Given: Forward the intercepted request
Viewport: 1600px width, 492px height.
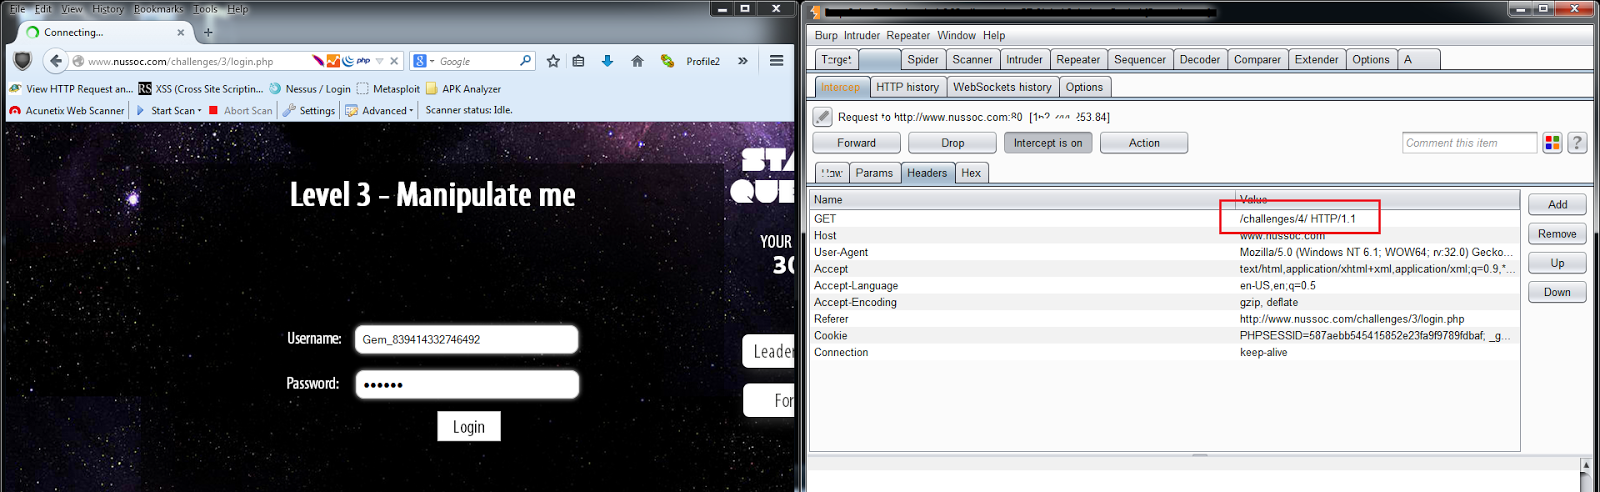Looking at the screenshot, I should (856, 143).
